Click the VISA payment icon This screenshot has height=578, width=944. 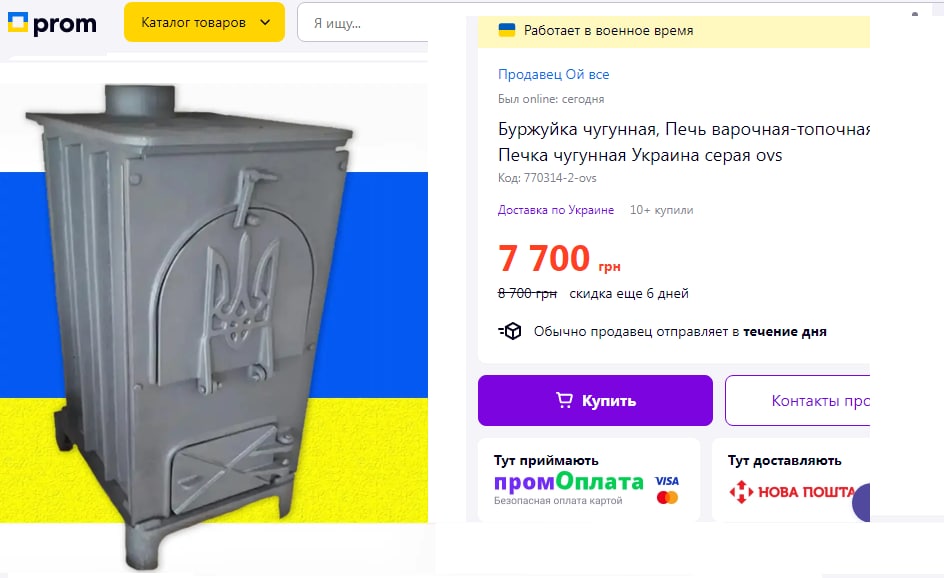pos(667,481)
